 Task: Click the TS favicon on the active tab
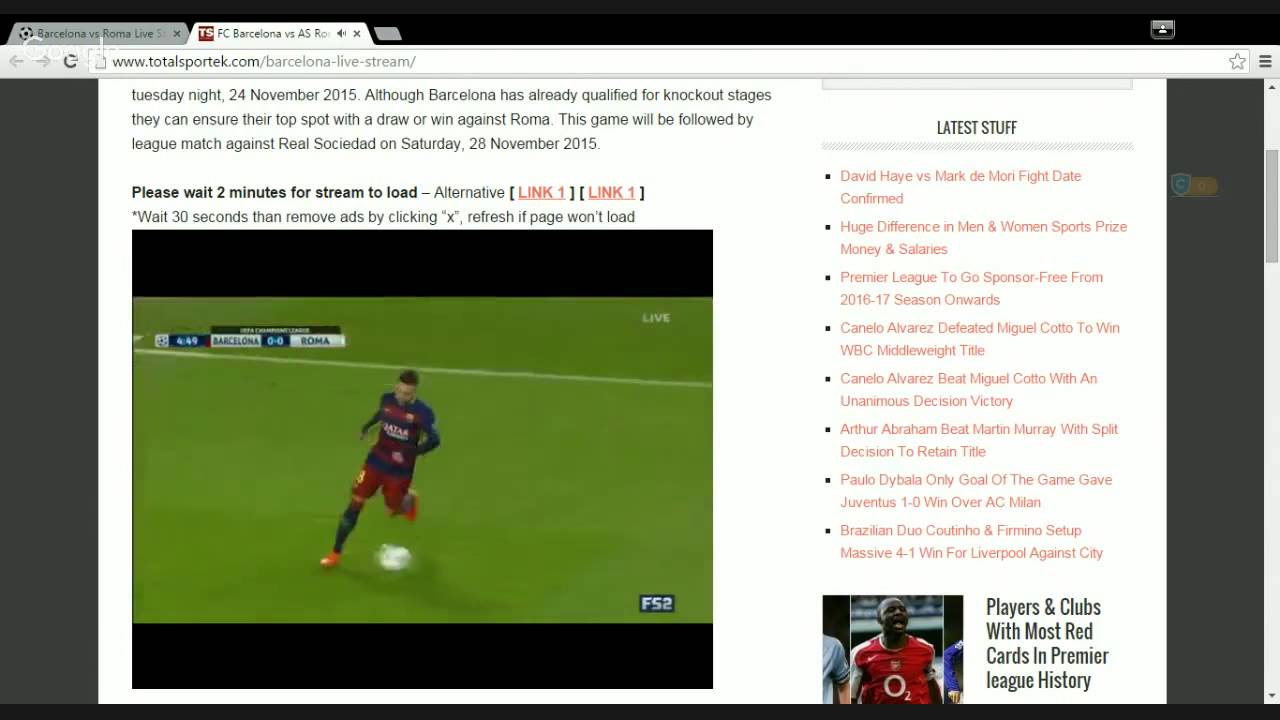tap(206, 33)
